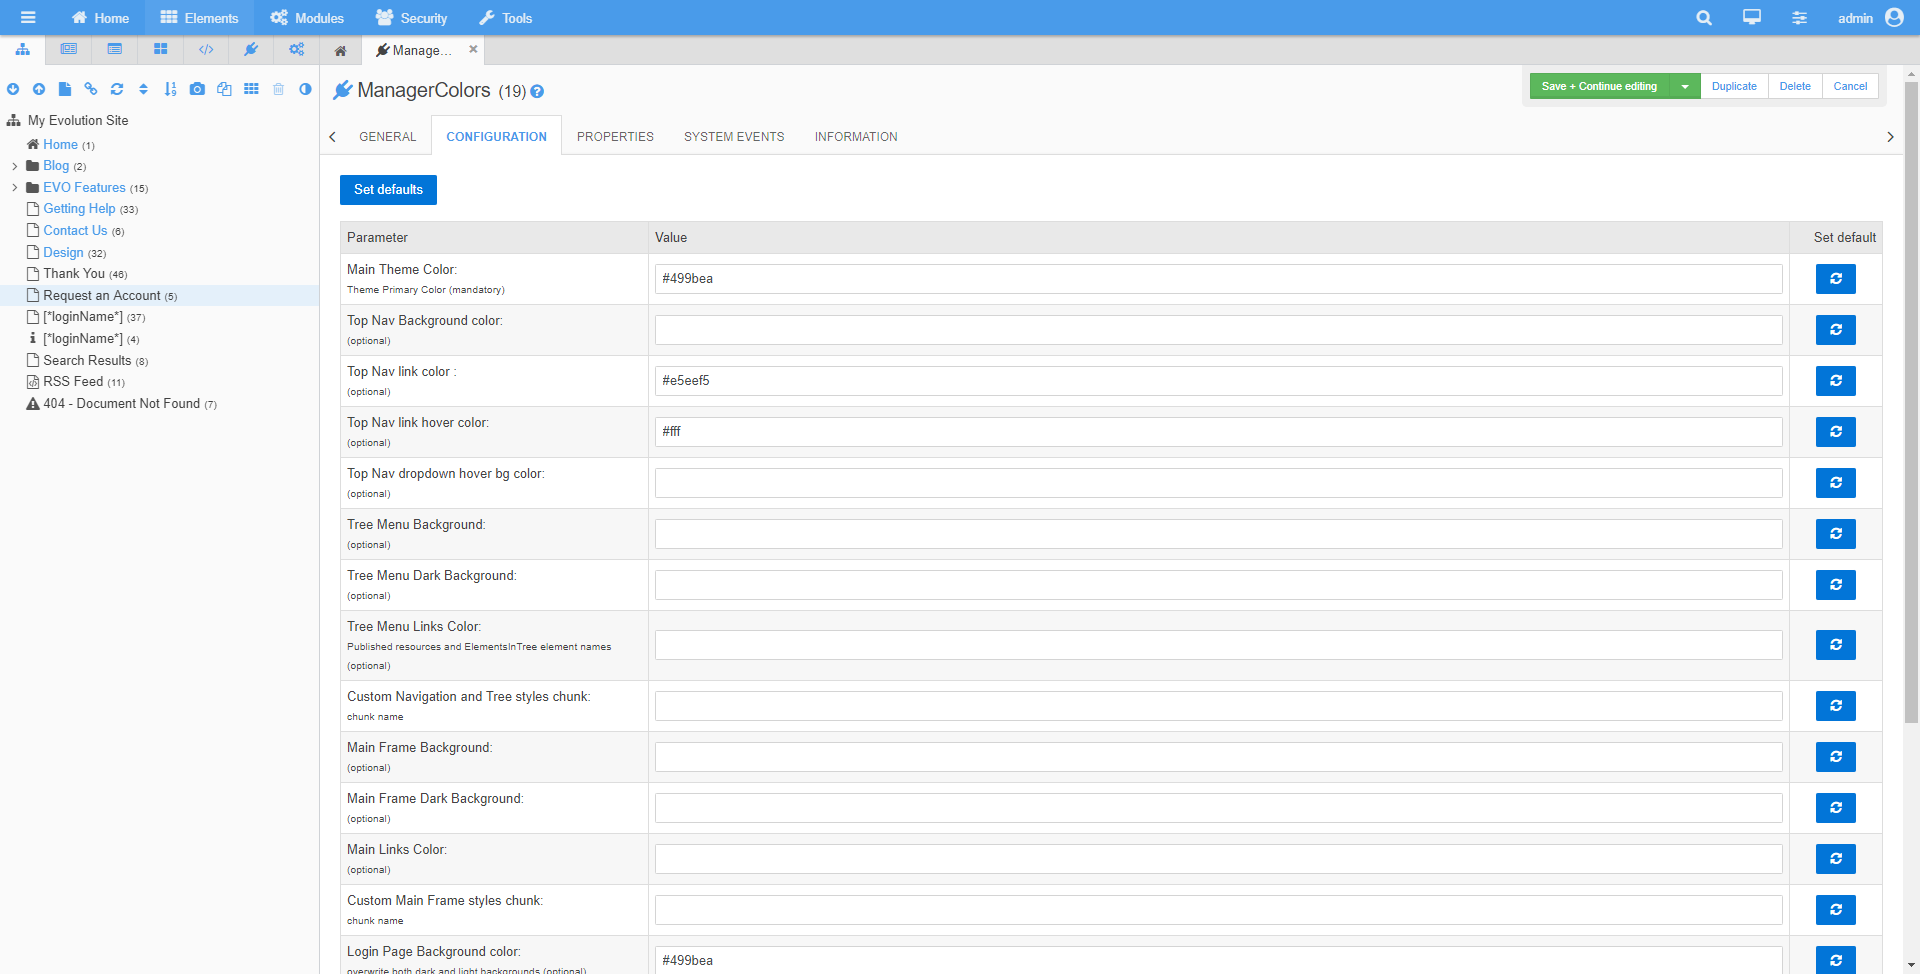Refresh the resource tree
The image size is (1920, 974).
pos(117,89)
